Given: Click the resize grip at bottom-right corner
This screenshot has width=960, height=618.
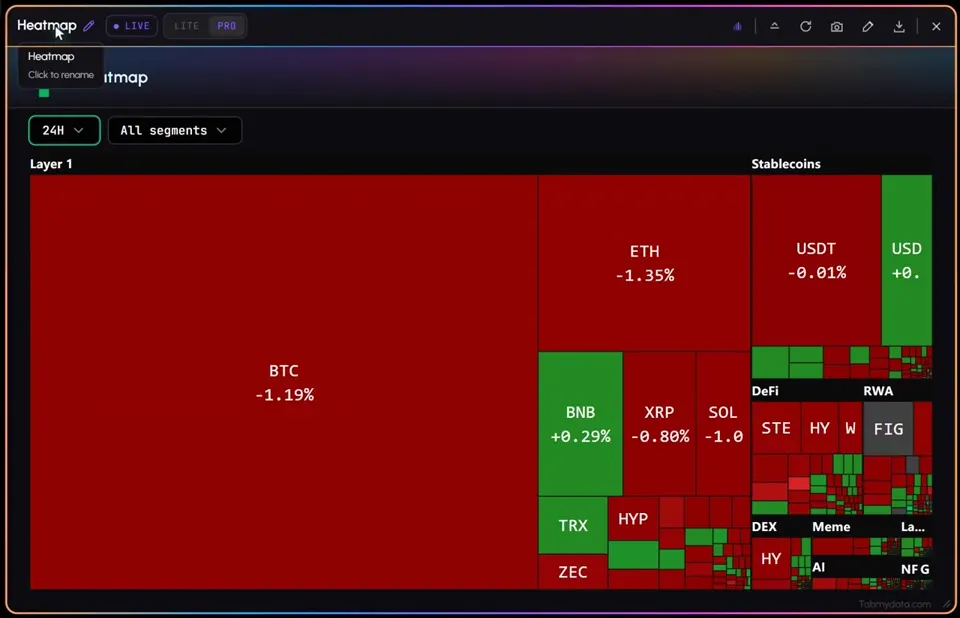Looking at the screenshot, I should coord(947,604).
